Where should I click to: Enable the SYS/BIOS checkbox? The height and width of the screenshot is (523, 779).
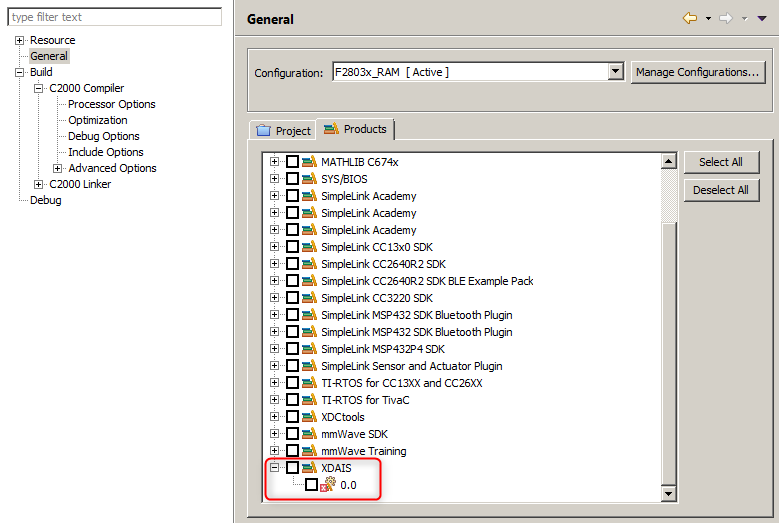[x=292, y=178]
